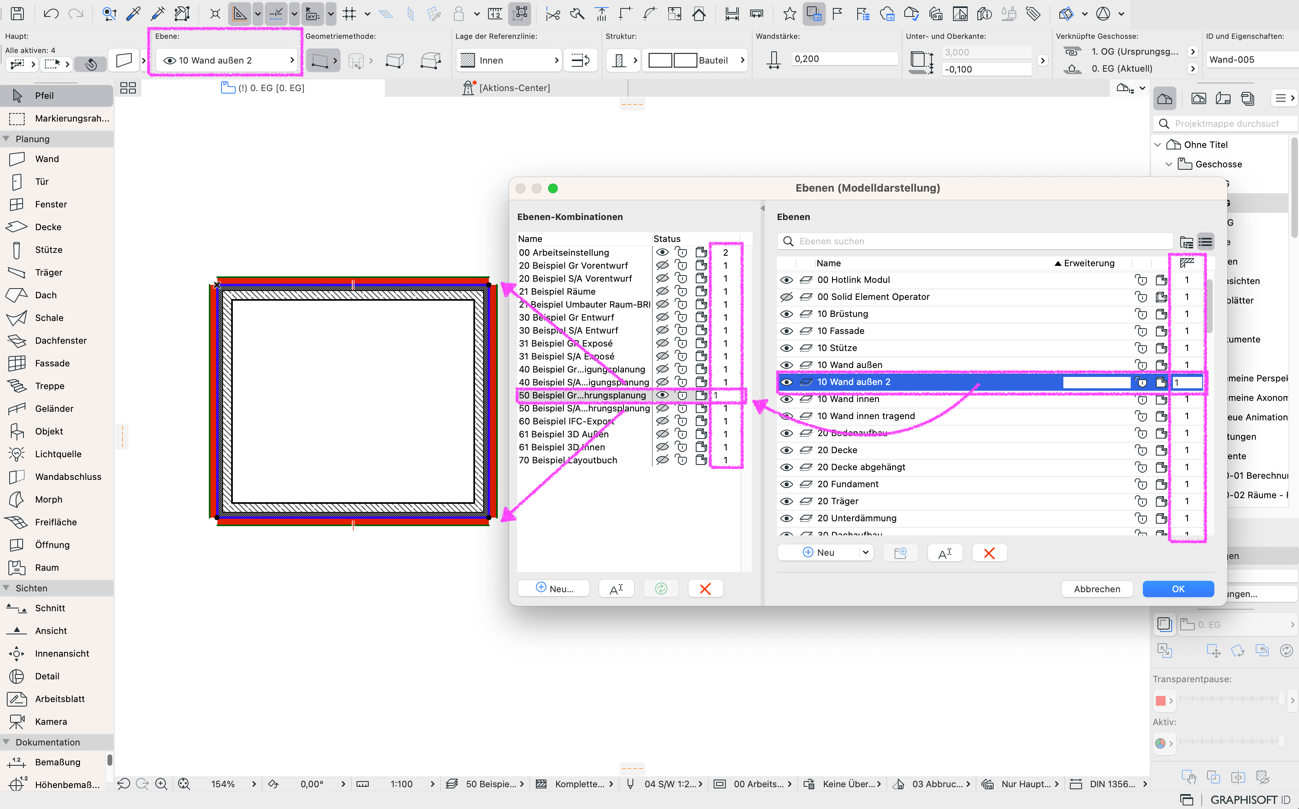Click Neu... under Ebenen-Kombinationen

(554, 589)
